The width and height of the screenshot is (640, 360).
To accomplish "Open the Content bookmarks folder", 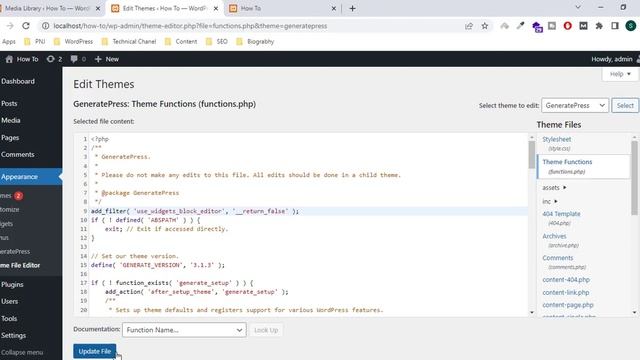I will (181, 42).
